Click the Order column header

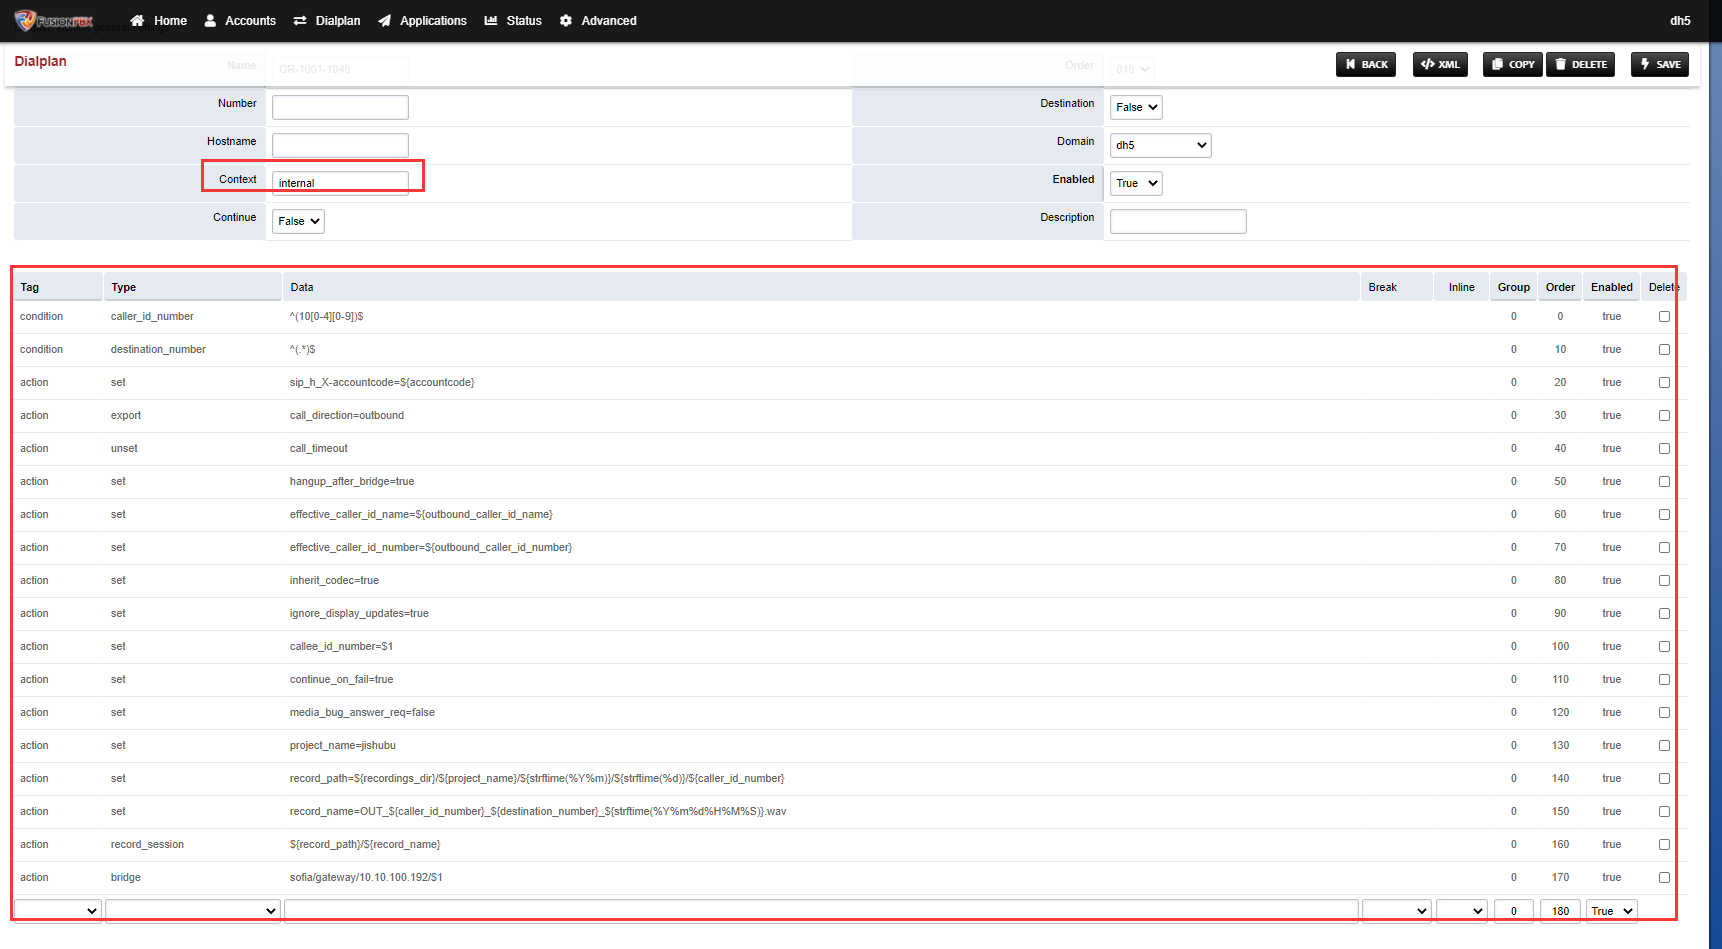[1560, 287]
